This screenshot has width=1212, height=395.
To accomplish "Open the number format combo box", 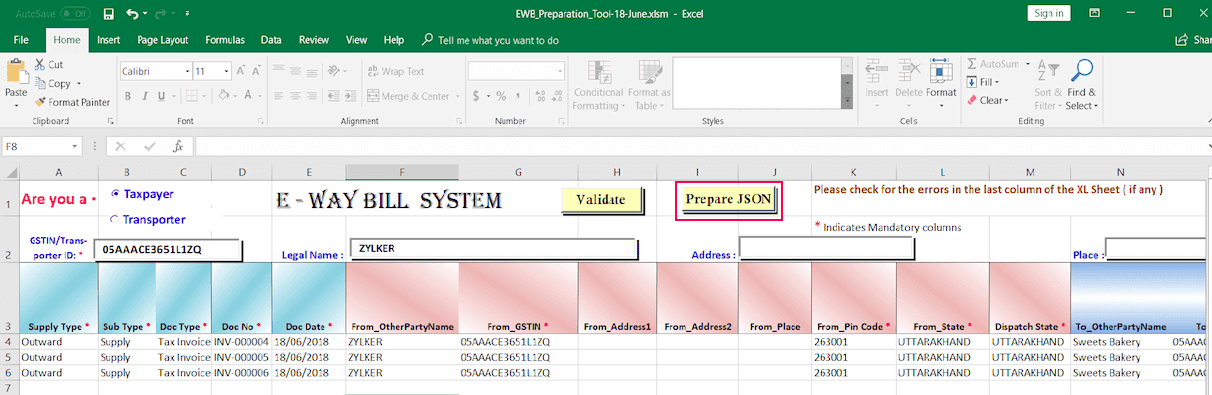I will (x=516, y=72).
